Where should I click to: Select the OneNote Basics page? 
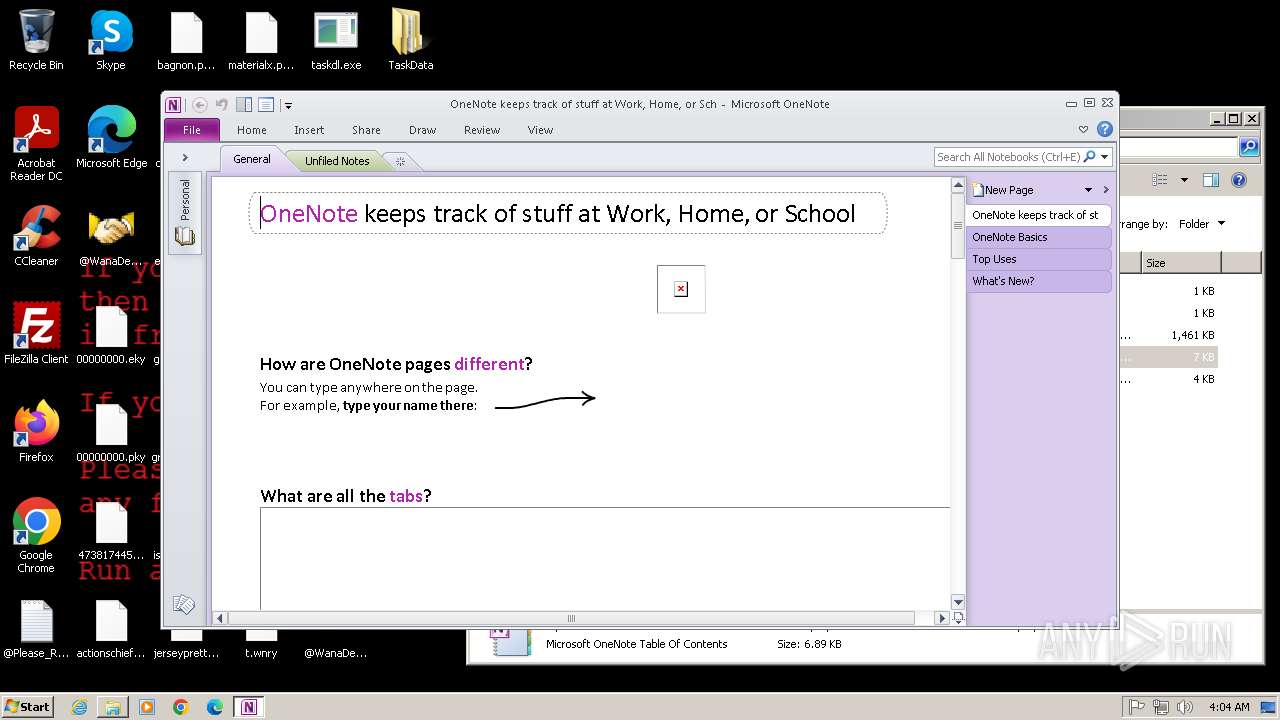pyautogui.click(x=1039, y=237)
